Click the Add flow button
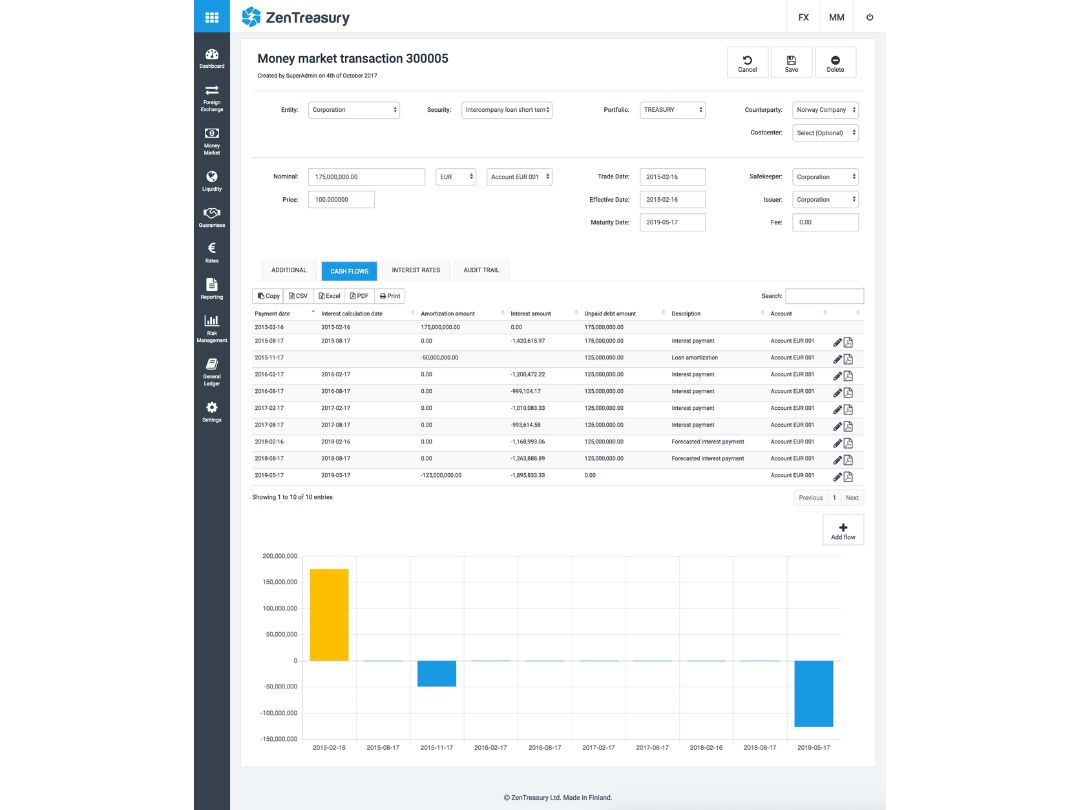The image size is (1080, 810). tap(843, 530)
